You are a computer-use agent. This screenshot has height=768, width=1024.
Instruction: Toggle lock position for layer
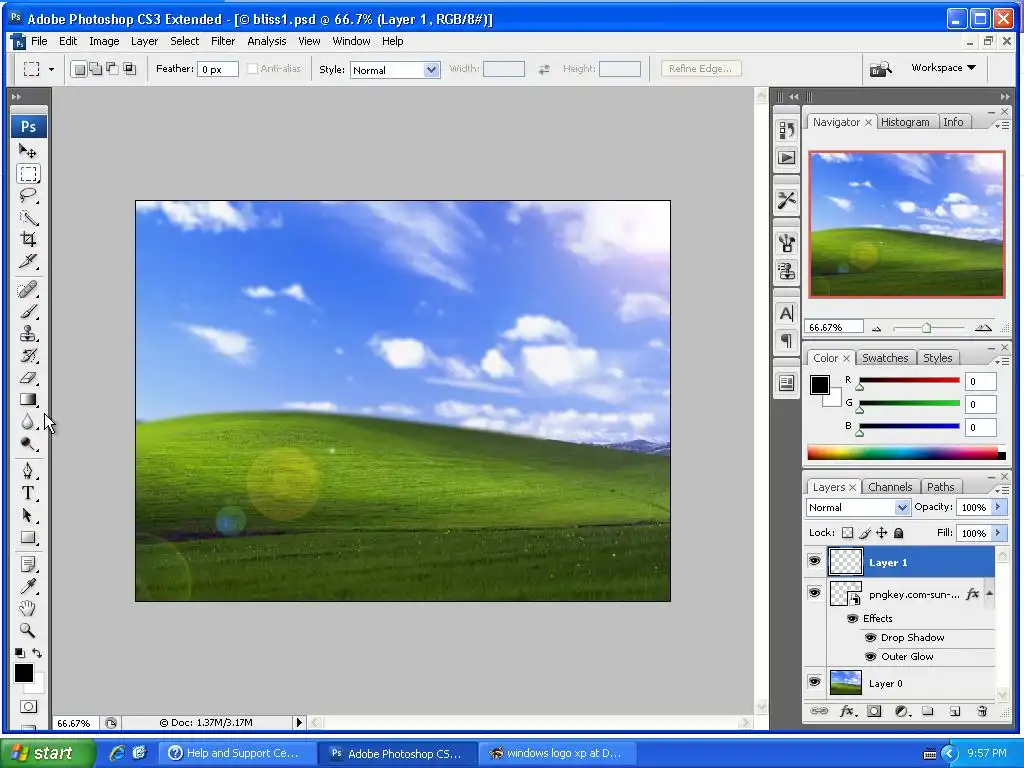pyautogui.click(x=882, y=533)
